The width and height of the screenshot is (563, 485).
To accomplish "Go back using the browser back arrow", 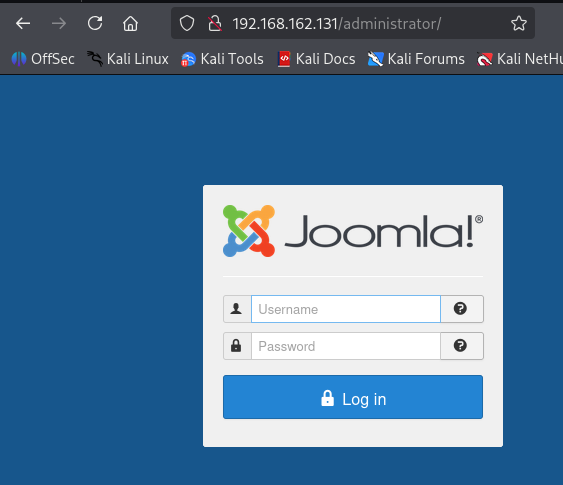I will click(x=23, y=24).
